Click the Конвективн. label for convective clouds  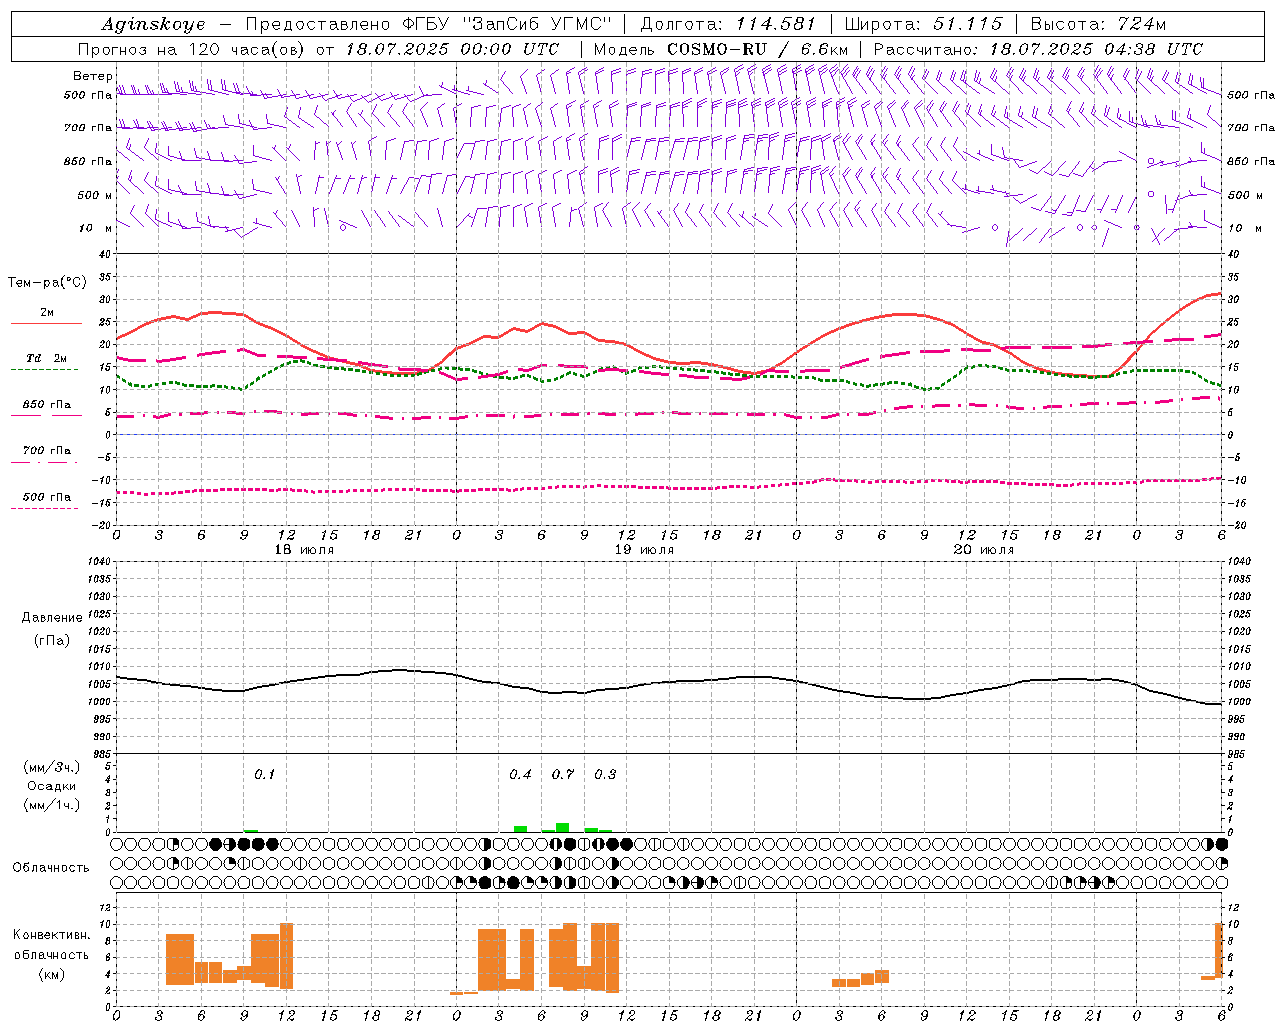coord(52,935)
